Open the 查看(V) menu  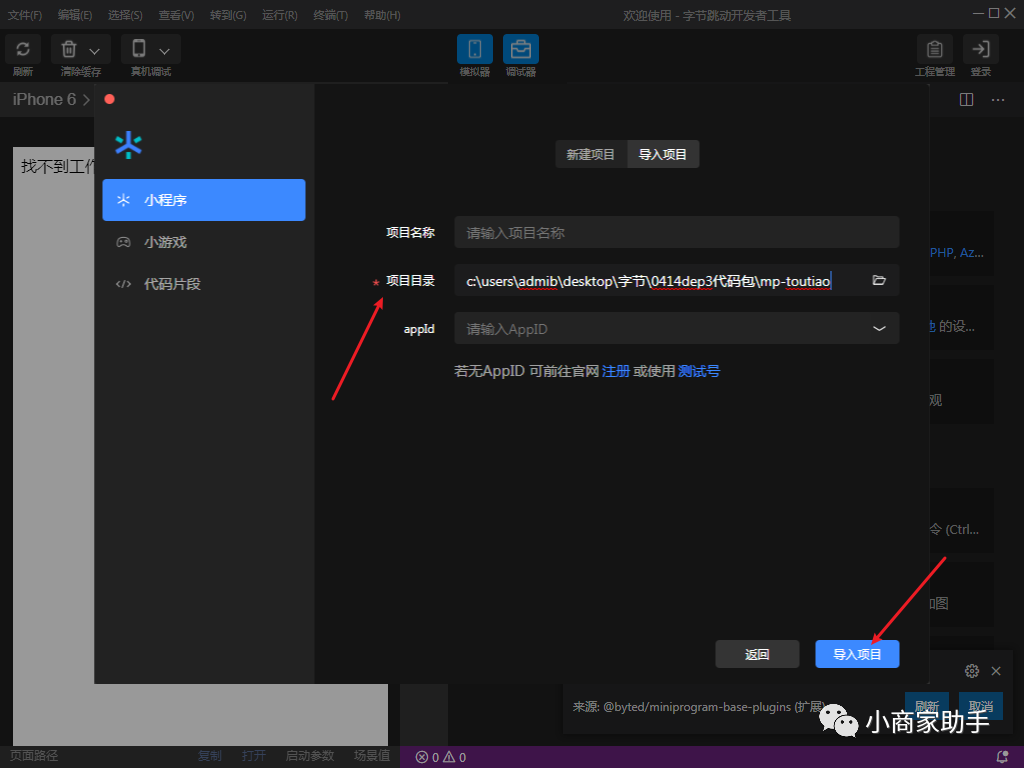pyautogui.click(x=176, y=14)
